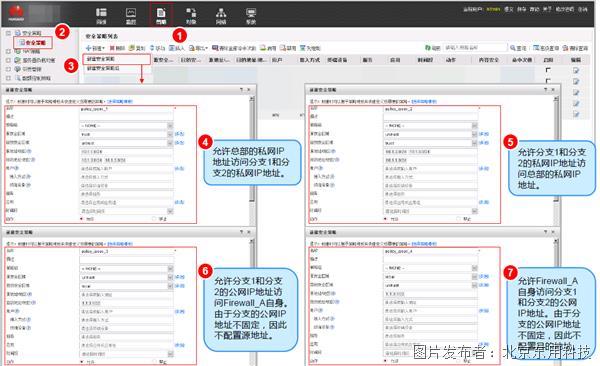Click help question mark in policy_ipsec_3 dialog

[241, 232]
